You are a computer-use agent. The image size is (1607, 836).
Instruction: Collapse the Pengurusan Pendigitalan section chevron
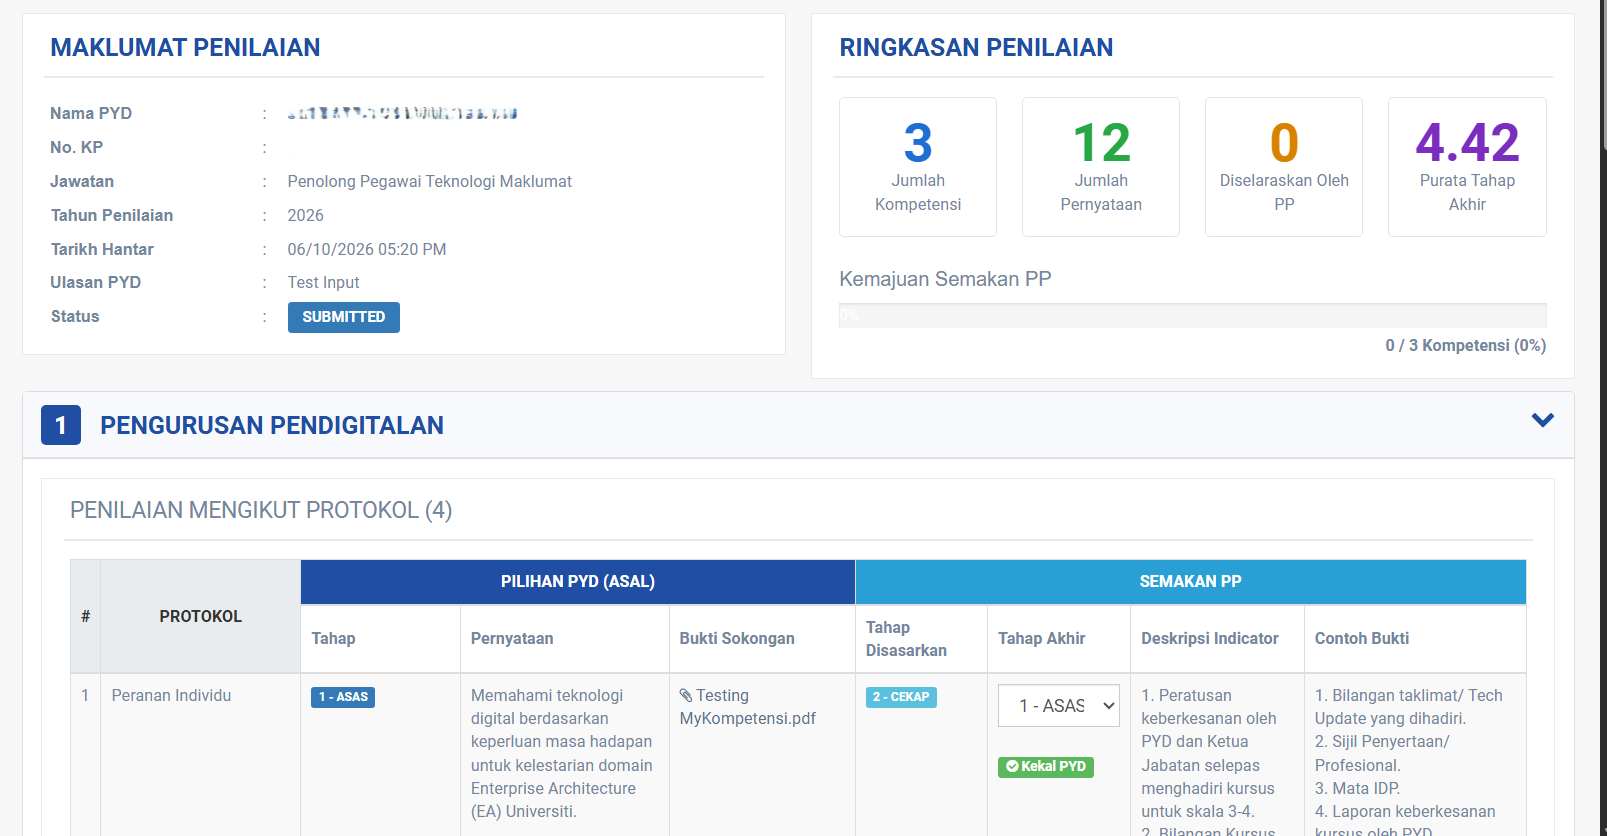pos(1542,420)
